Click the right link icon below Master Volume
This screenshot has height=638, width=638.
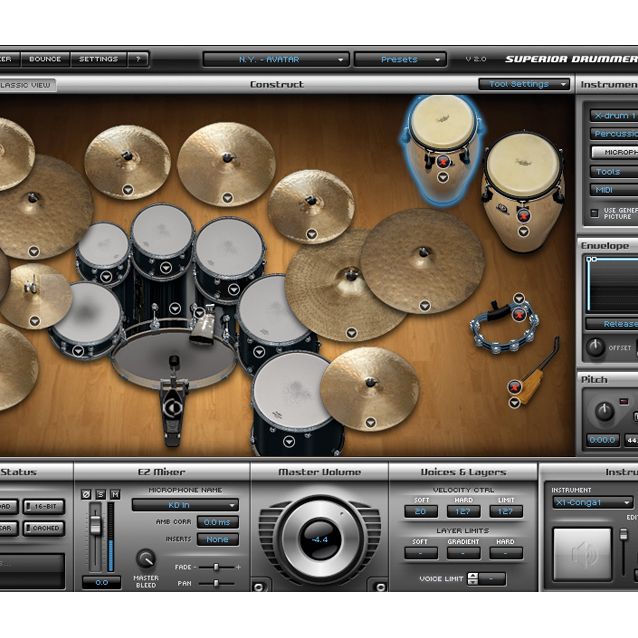(x=380, y=586)
